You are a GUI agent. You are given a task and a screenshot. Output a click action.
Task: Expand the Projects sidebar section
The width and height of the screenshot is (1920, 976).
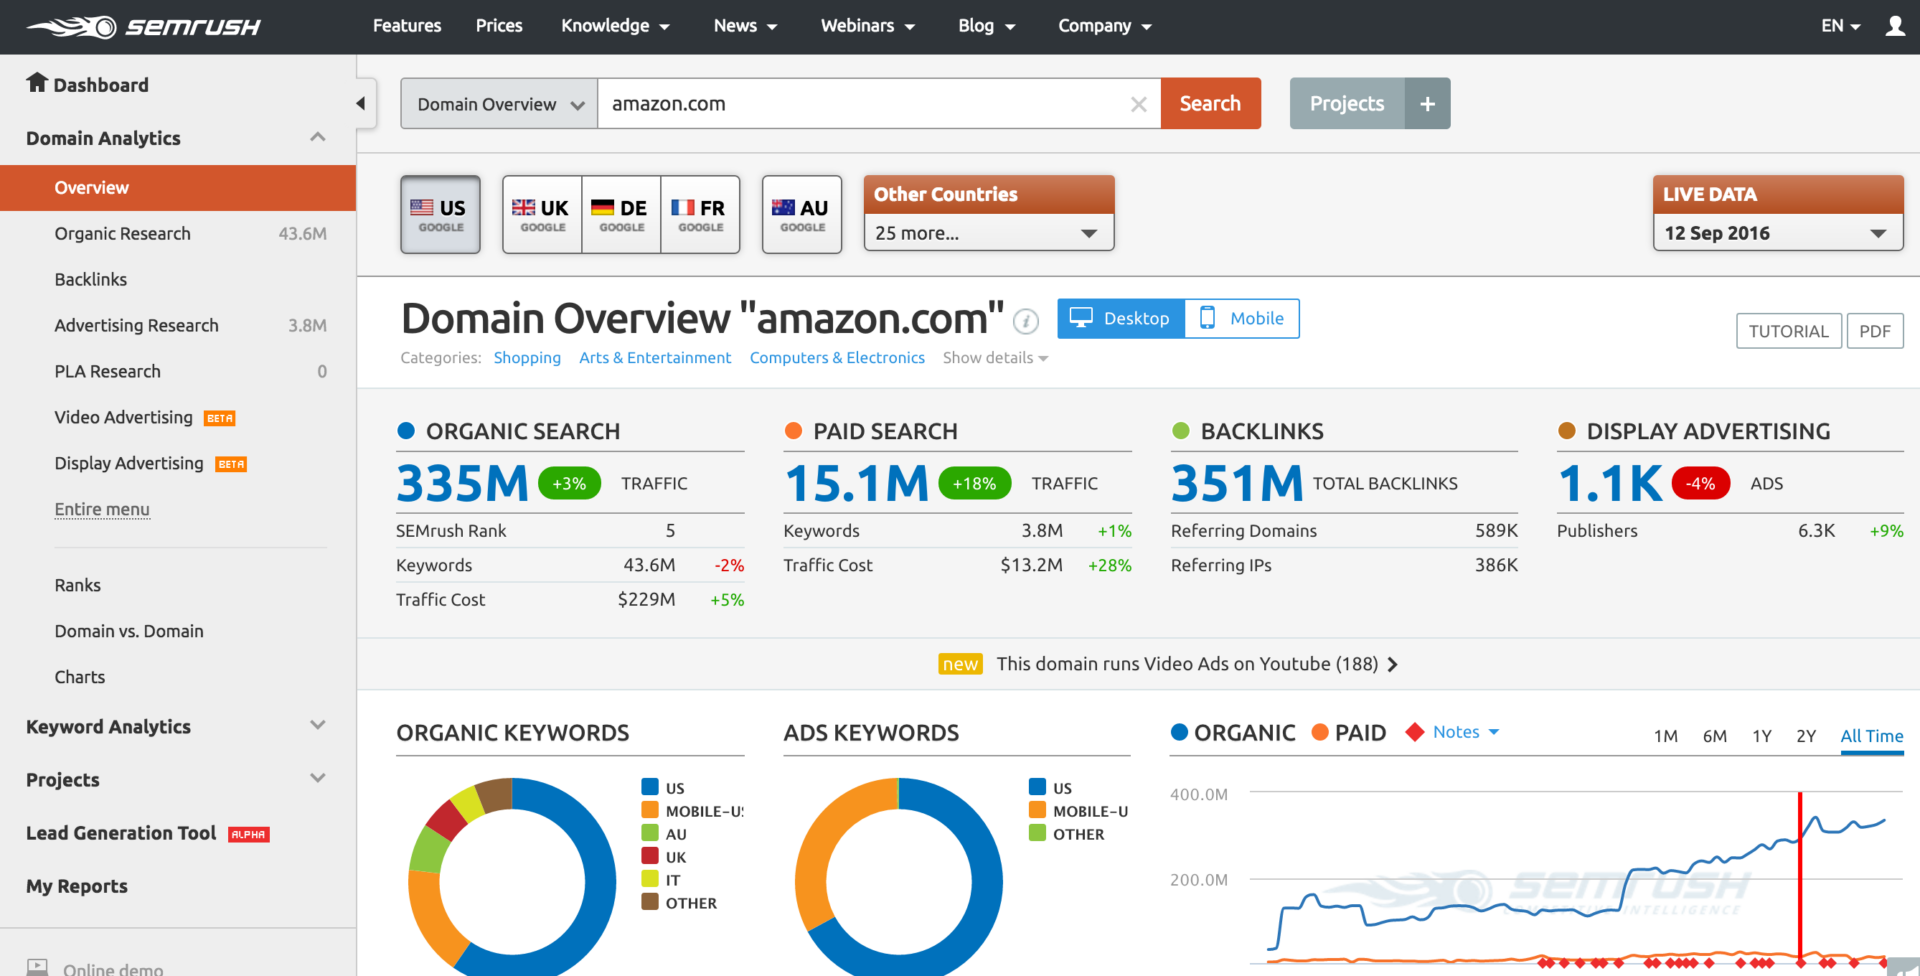(318, 778)
